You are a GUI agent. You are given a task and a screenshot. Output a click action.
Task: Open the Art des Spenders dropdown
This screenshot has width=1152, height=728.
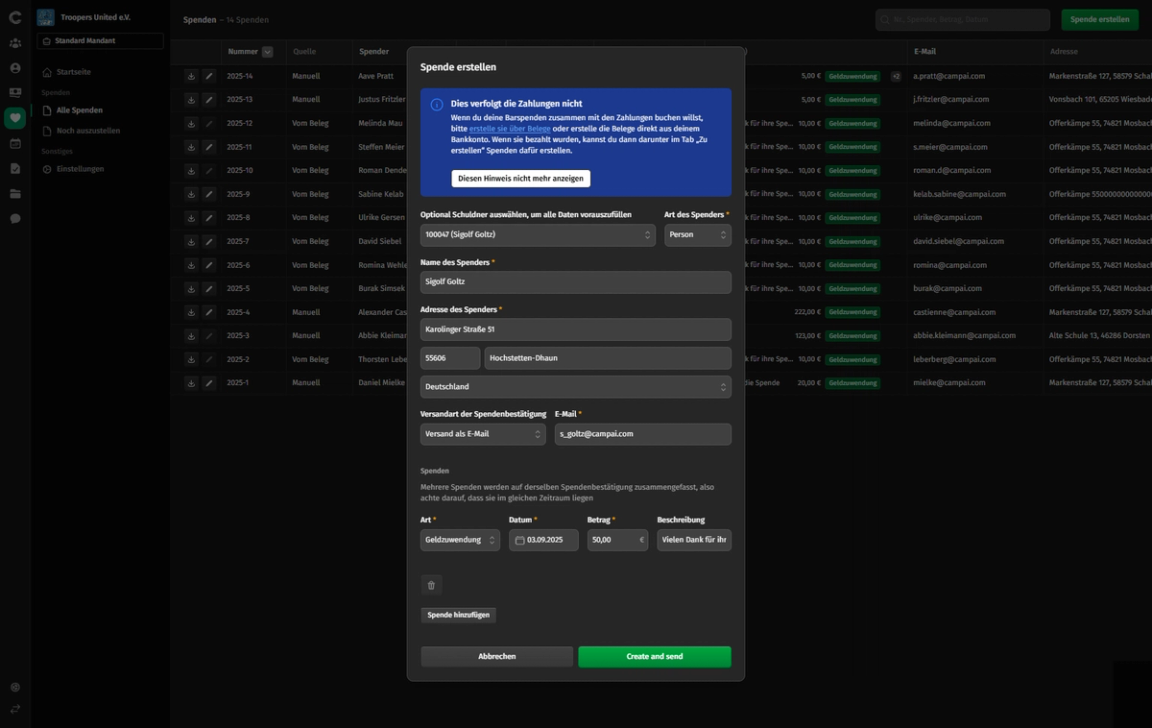(x=697, y=235)
